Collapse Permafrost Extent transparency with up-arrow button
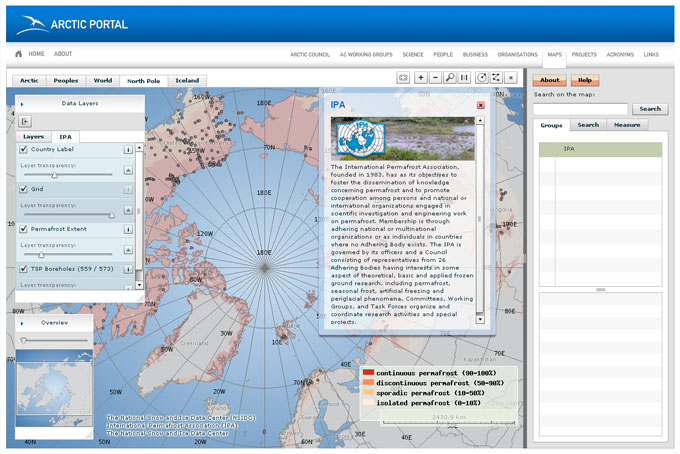The width and height of the screenshot is (680, 454). point(128,250)
